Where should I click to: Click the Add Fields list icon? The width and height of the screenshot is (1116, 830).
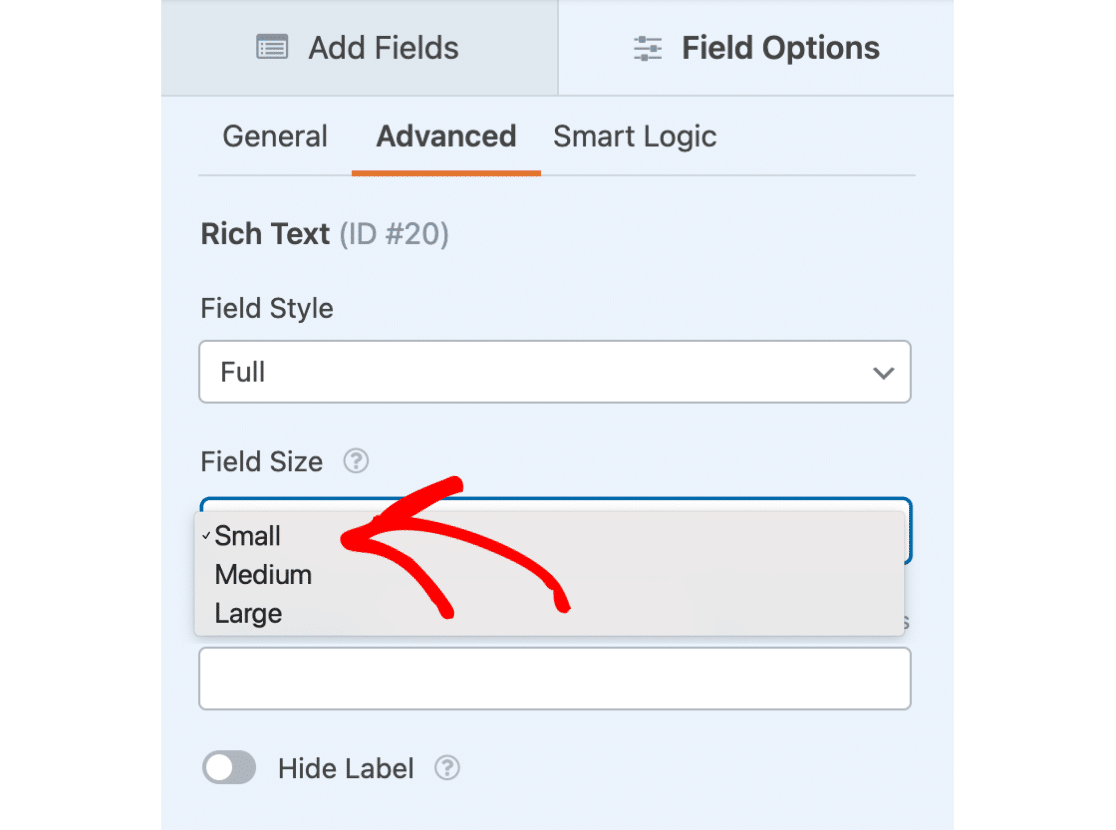point(272,48)
